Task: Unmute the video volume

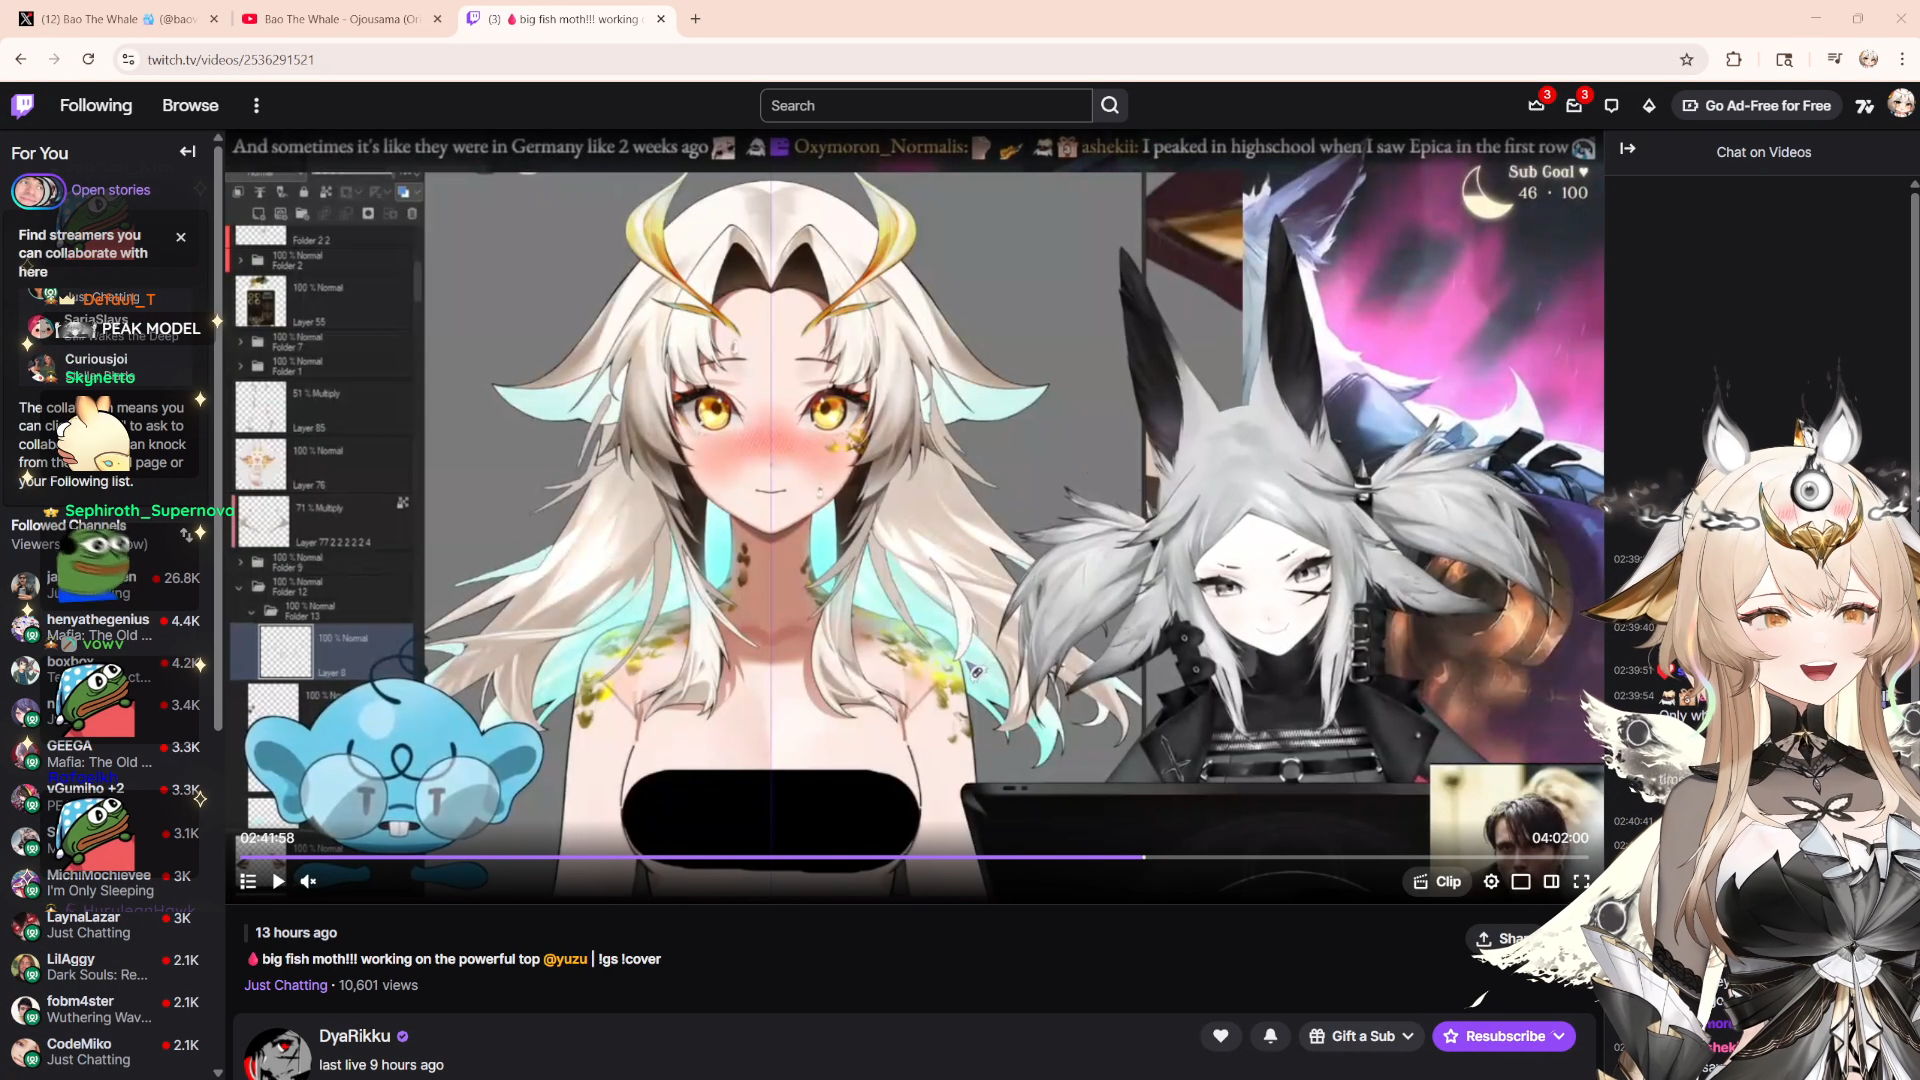Action: click(x=308, y=881)
